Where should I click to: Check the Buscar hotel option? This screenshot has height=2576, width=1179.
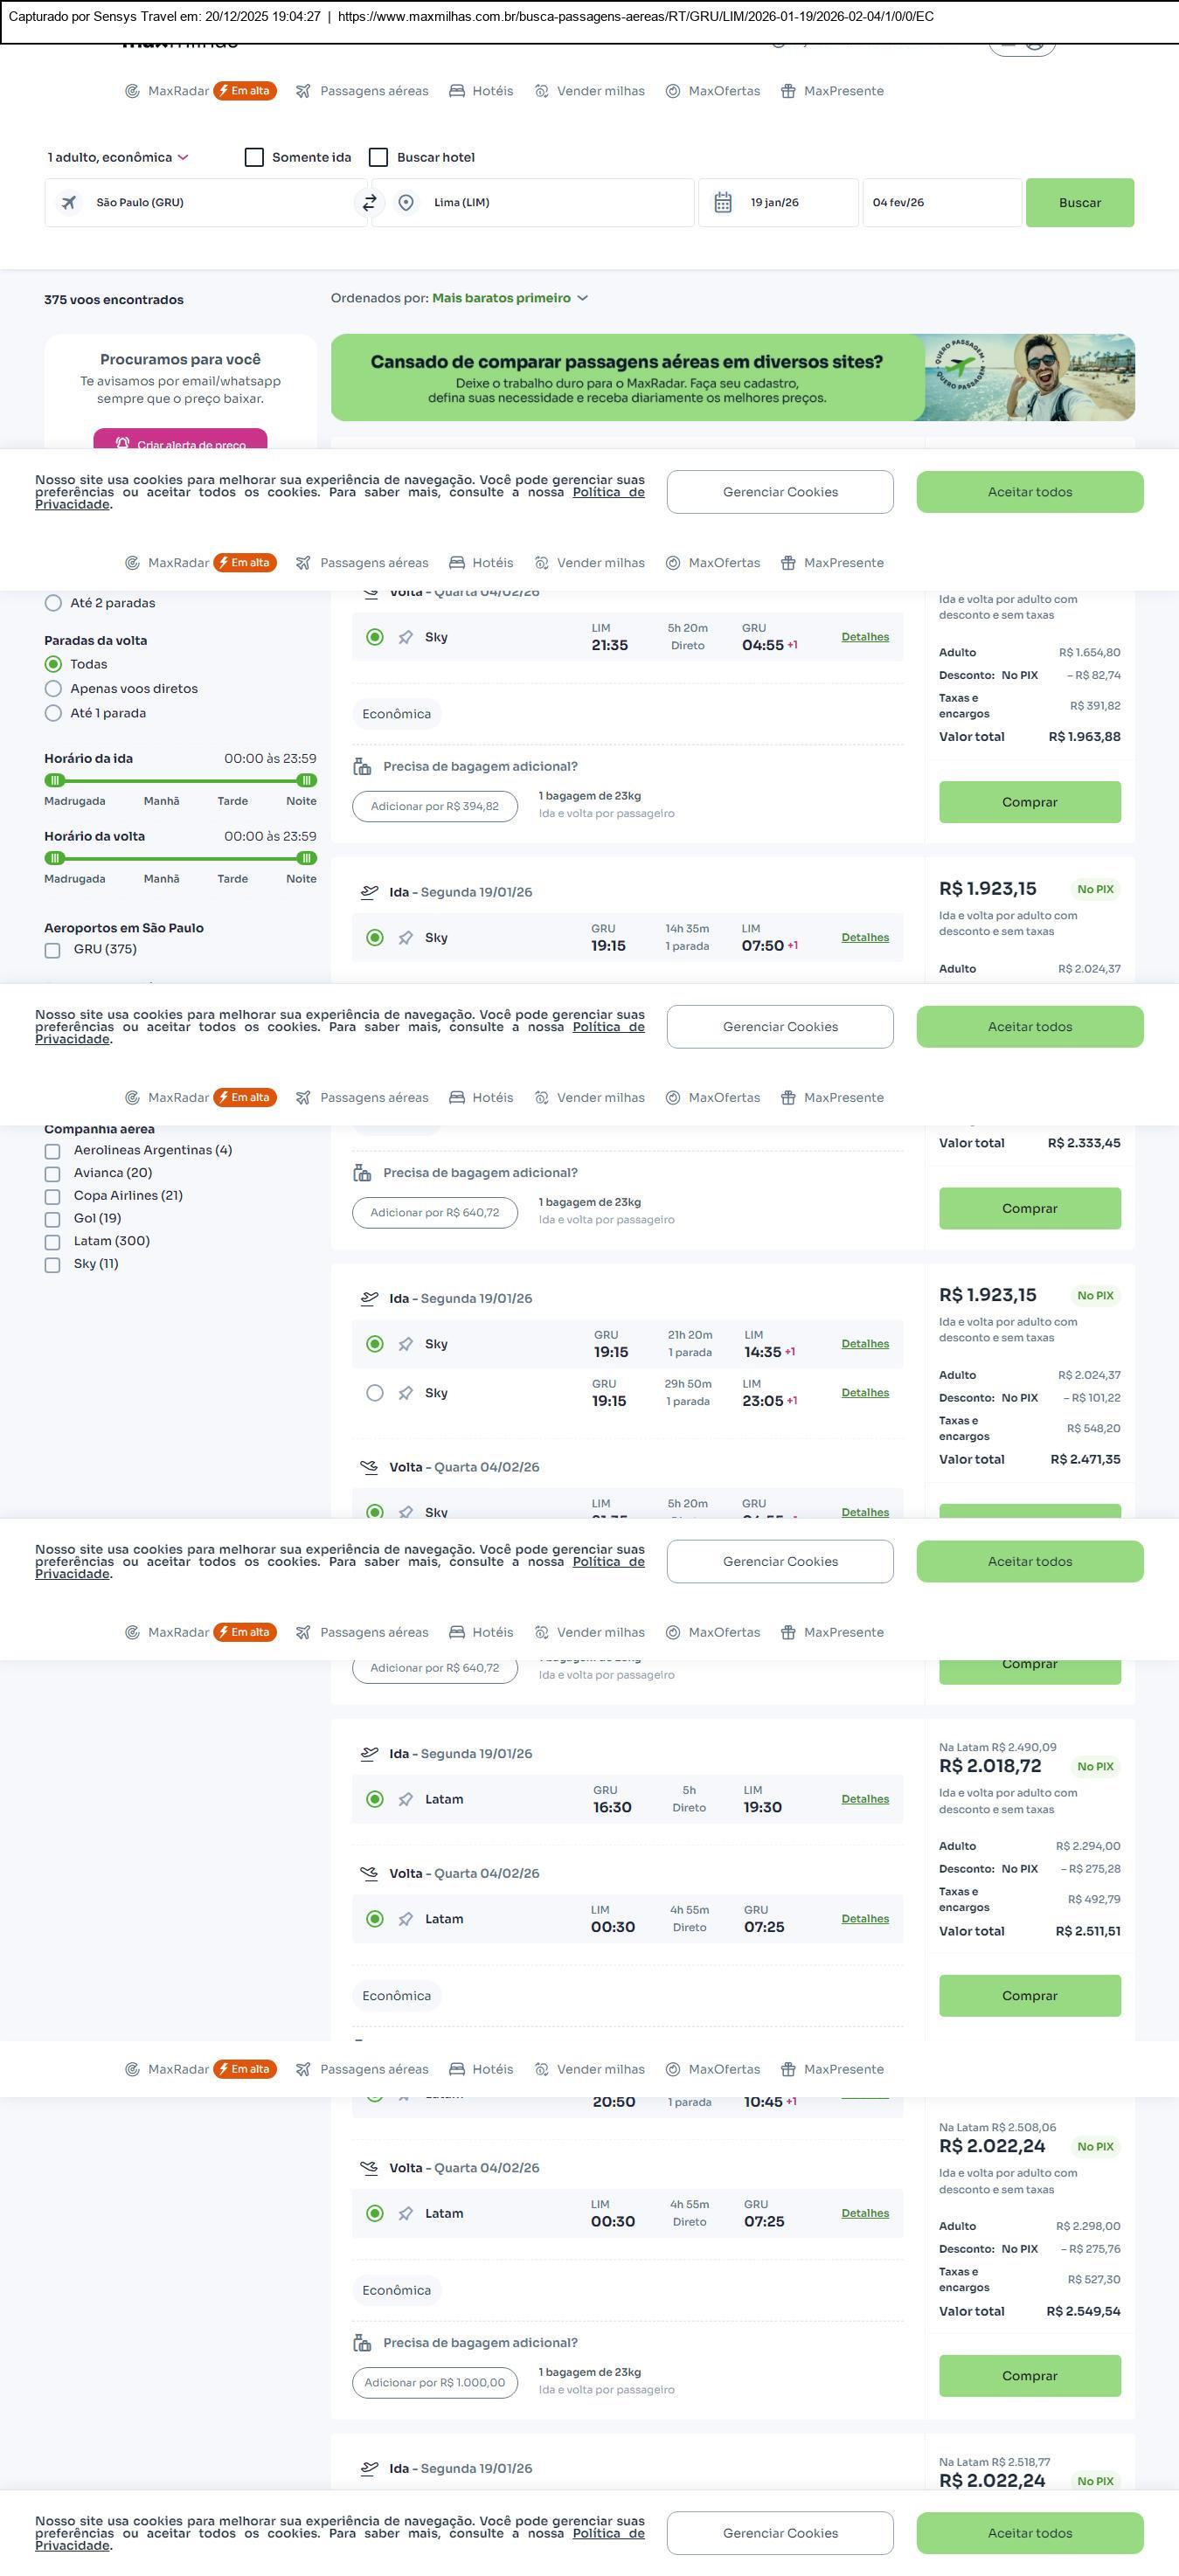[x=378, y=157]
